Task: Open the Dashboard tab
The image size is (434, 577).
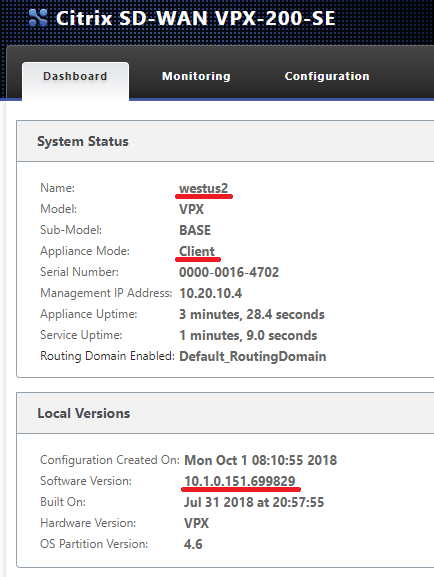Action: click(75, 81)
